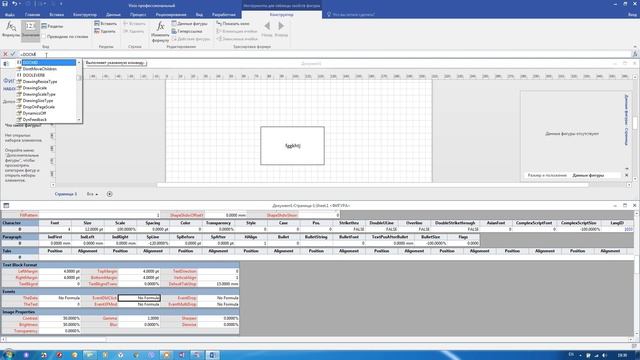Switch to Значения (12.3) values view
This screenshot has width=640, height=360.
(31, 30)
